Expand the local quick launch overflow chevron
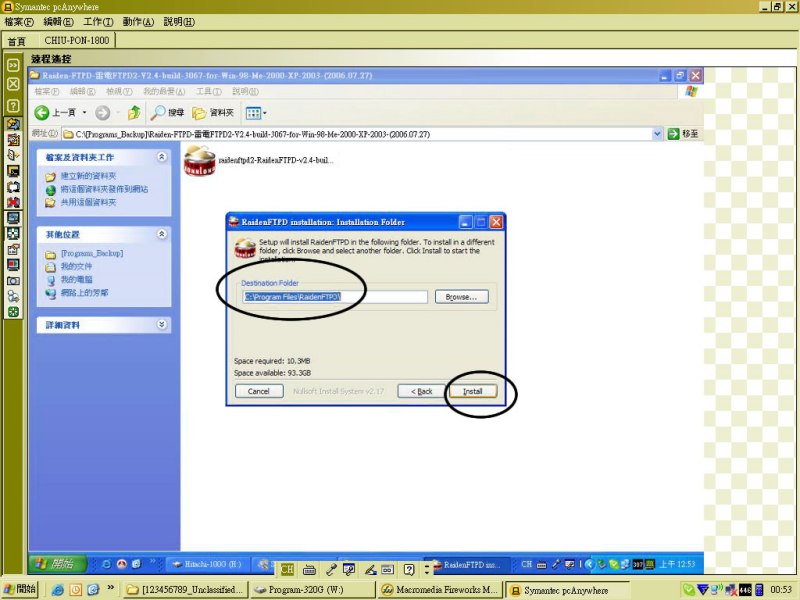This screenshot has height=600, width=800. tap(110, 588)
